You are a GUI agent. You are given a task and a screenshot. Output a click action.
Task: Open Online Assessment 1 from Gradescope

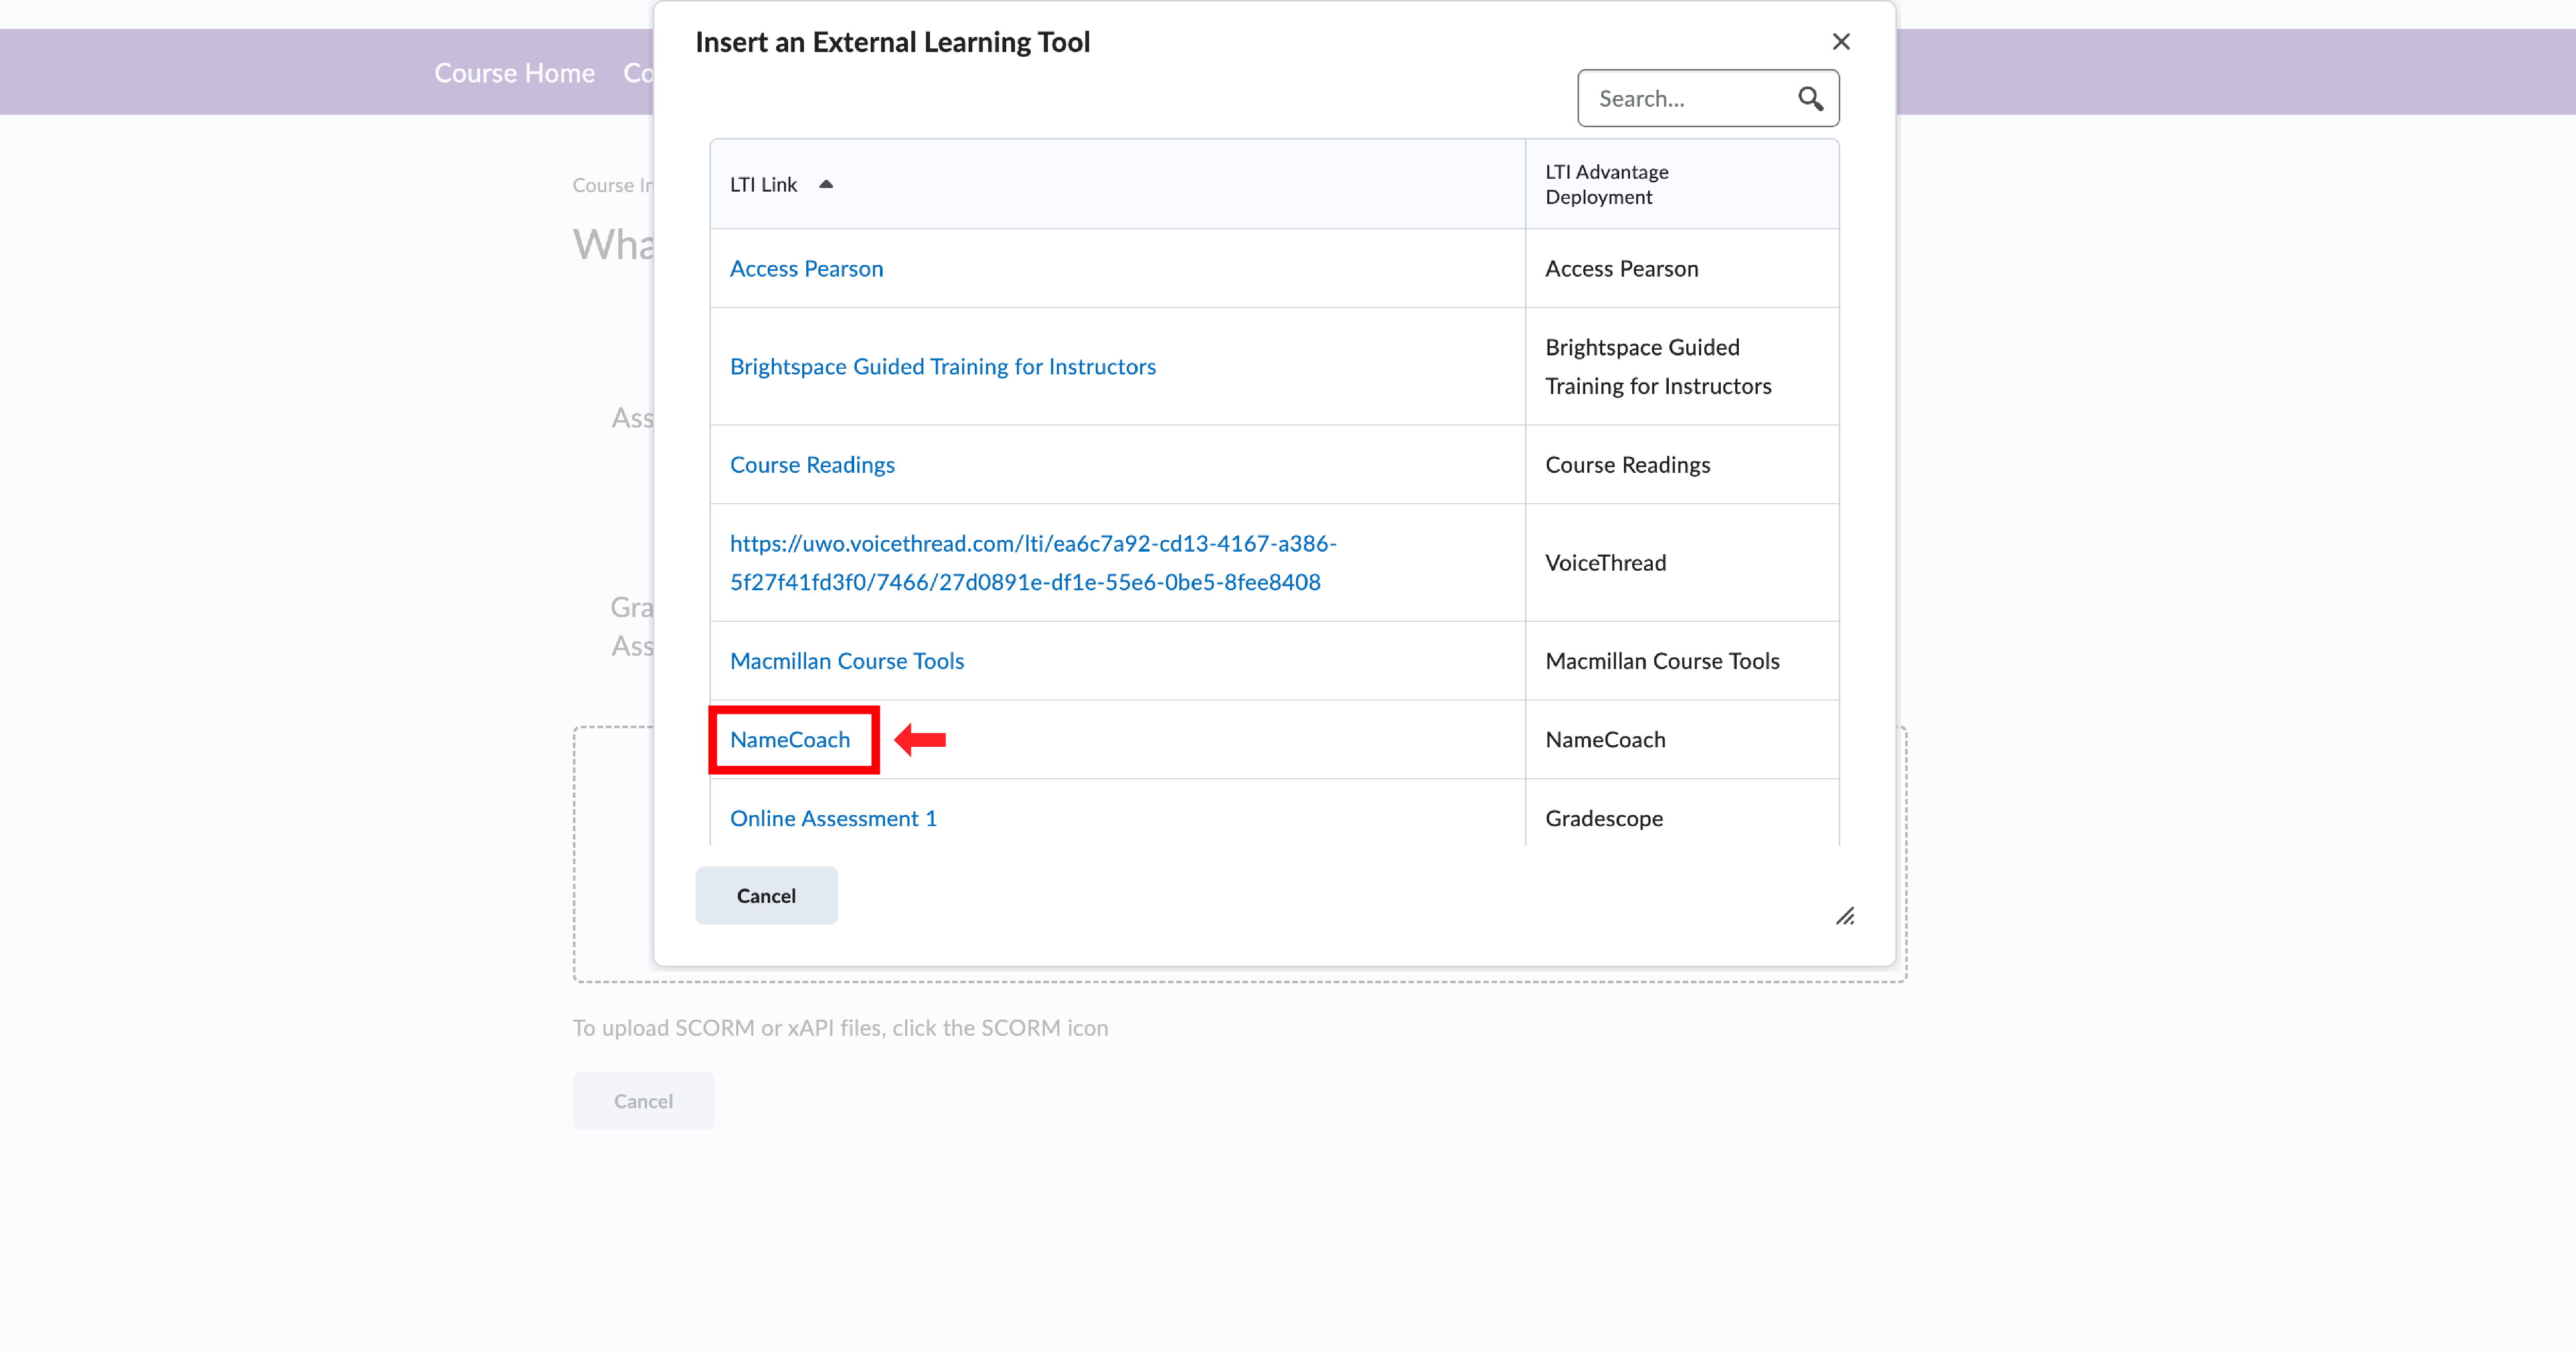(832, 817)
